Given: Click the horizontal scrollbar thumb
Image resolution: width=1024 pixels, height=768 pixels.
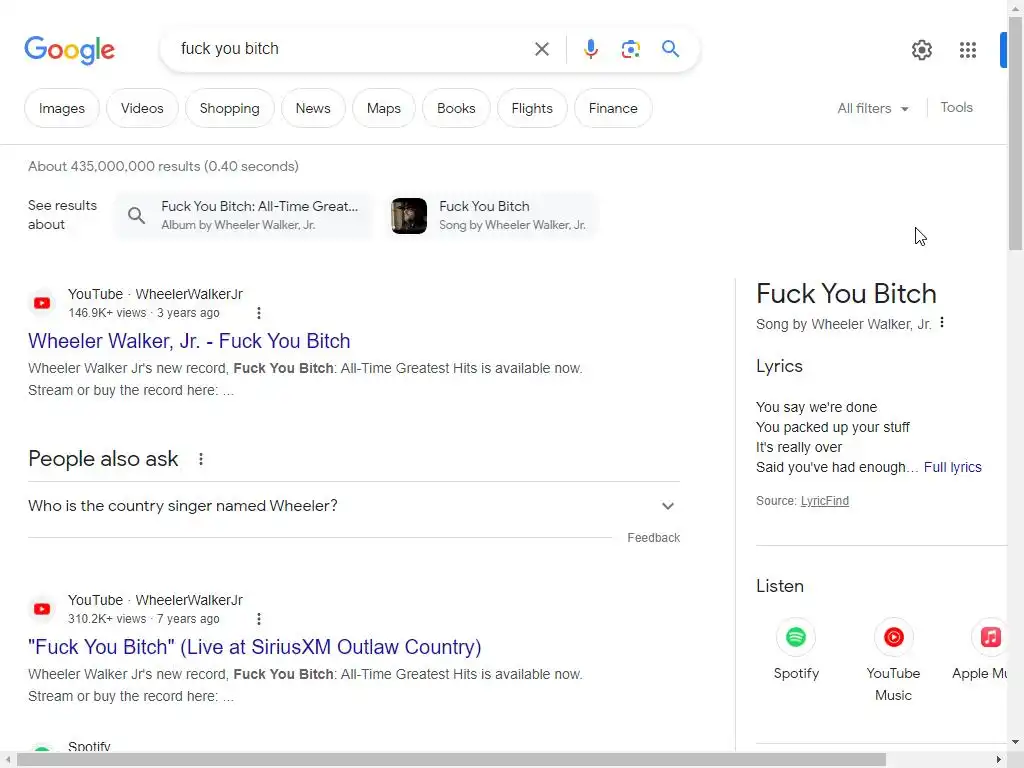Looking at the screenshot, I should tap(451, 760).
